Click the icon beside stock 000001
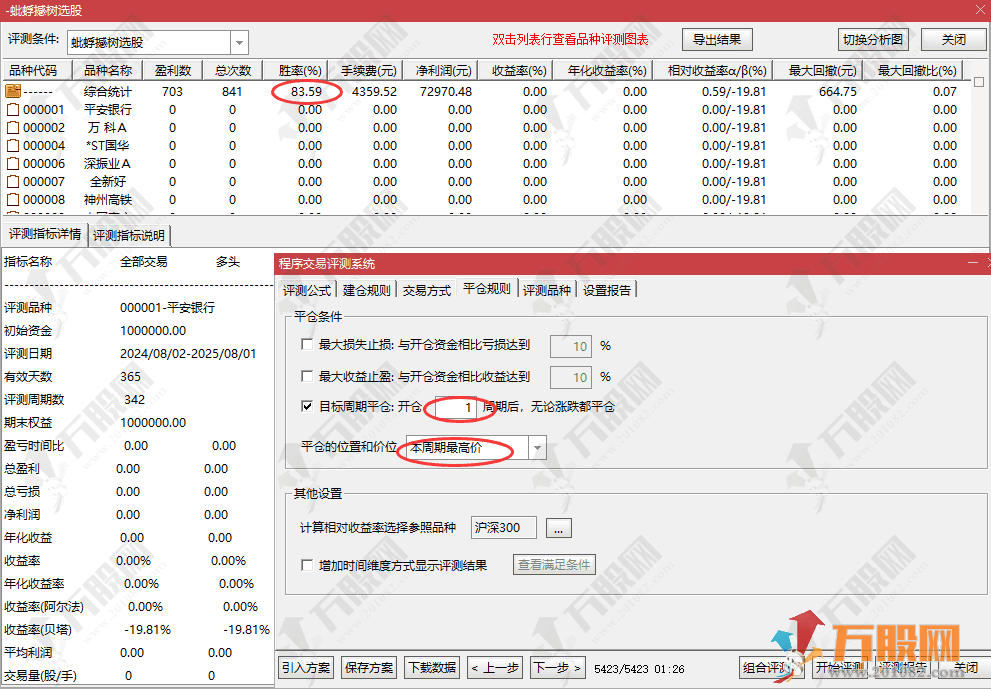 point(13,109)
